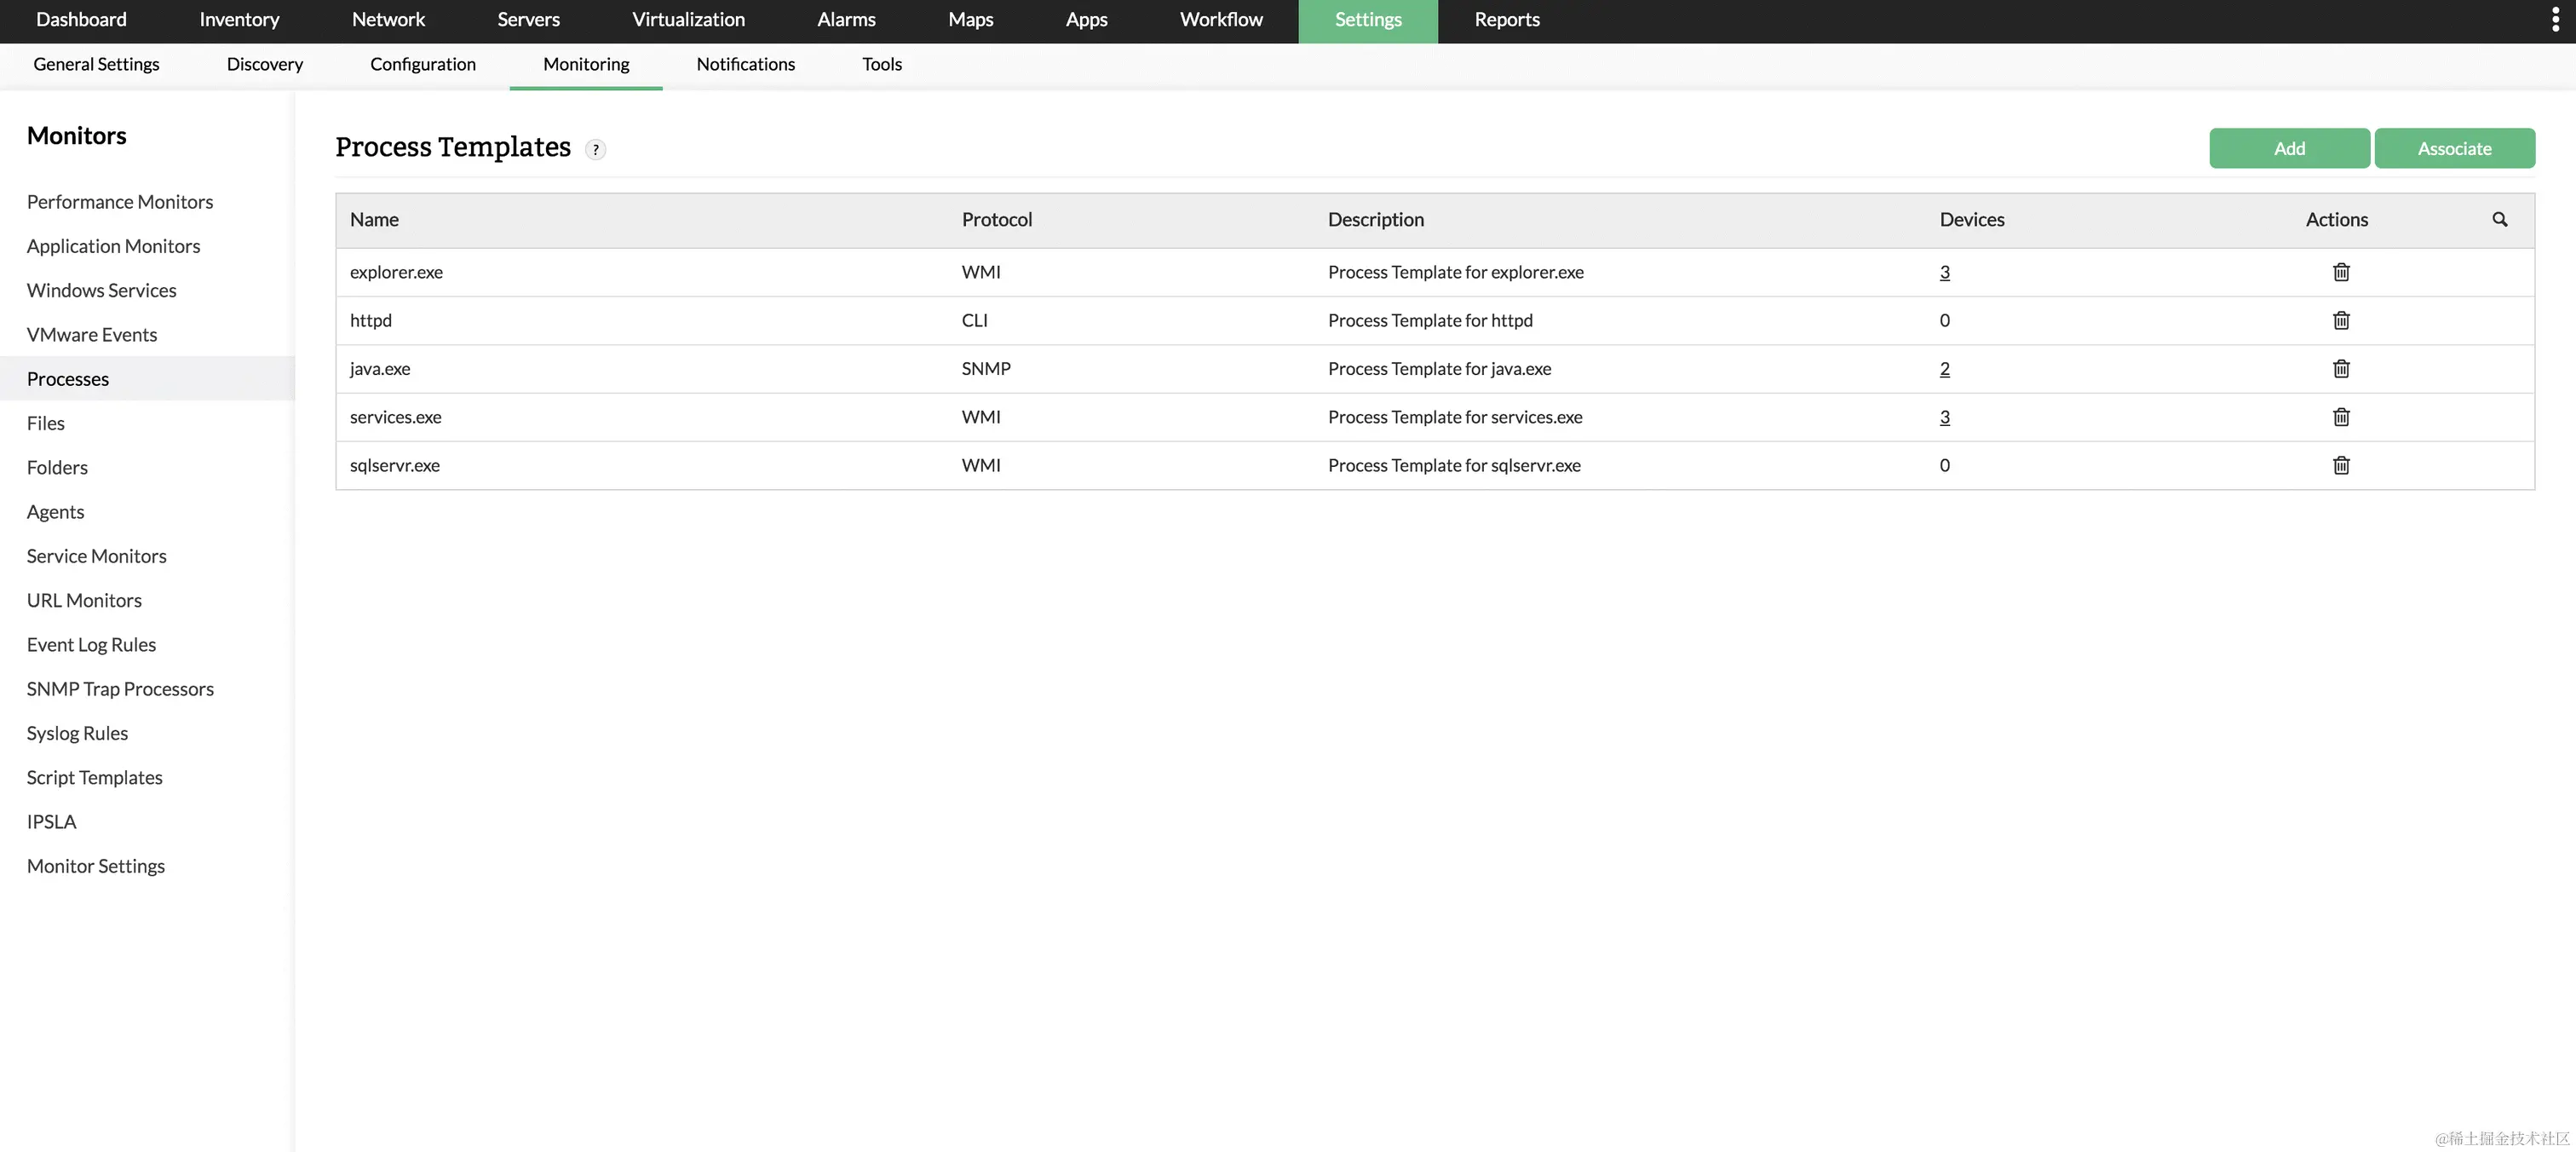Image resolution: width=2576 pixels, height=1152 pixels.
Task: Open the Reports tab
Action: coord(1507,20)
